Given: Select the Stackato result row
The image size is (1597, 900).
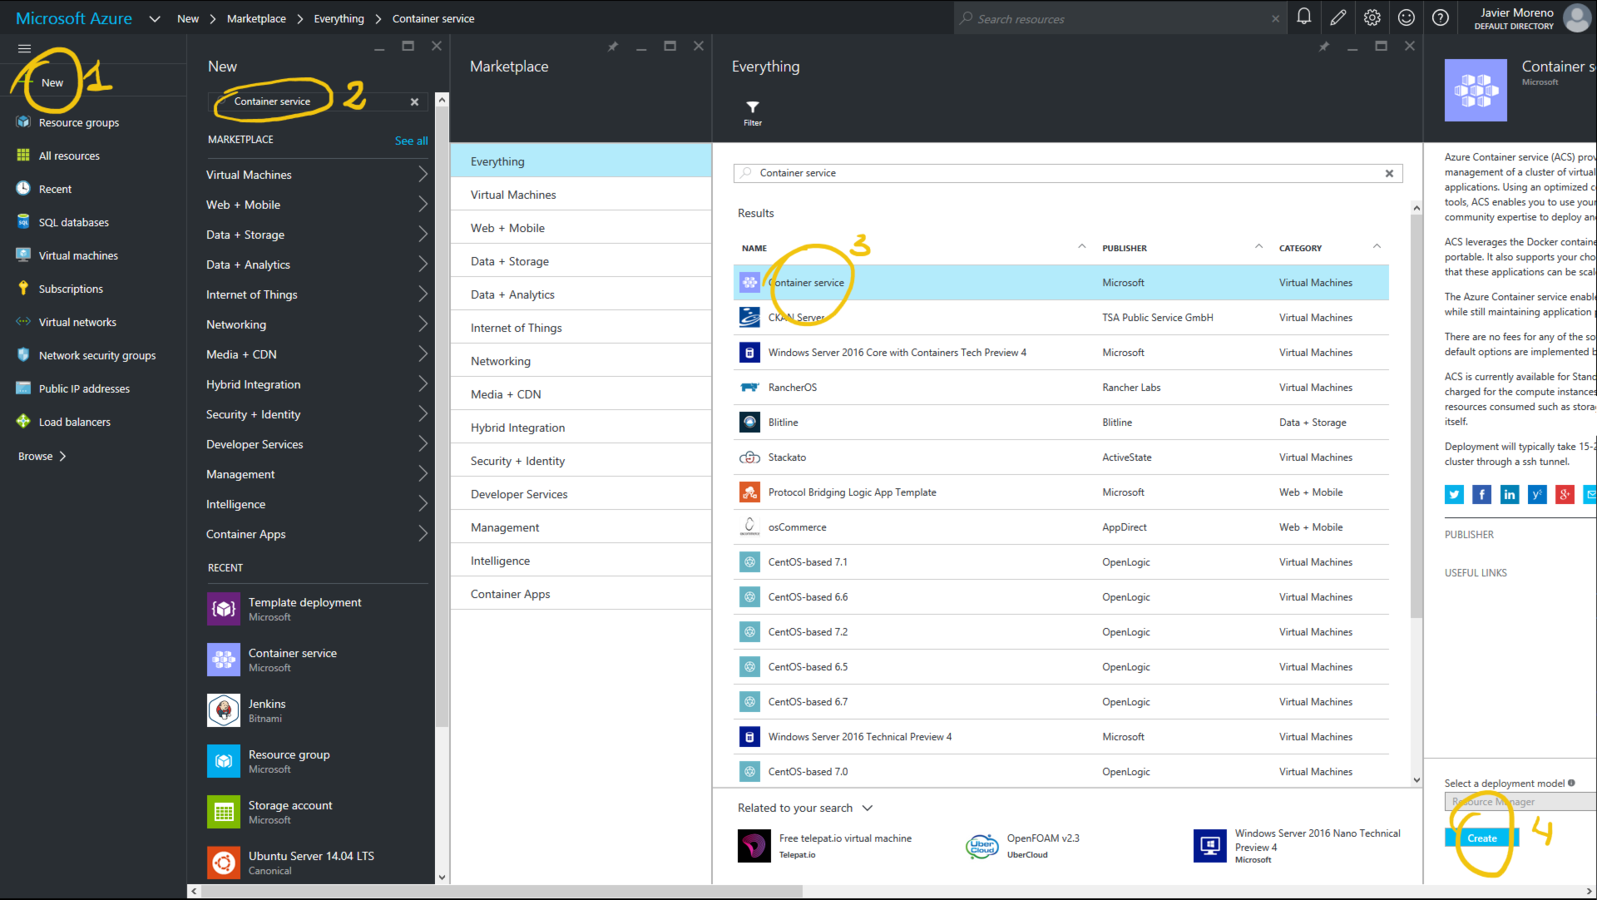Looking at the screenshot, I should pyautogui.click(x=1061, y=457).
